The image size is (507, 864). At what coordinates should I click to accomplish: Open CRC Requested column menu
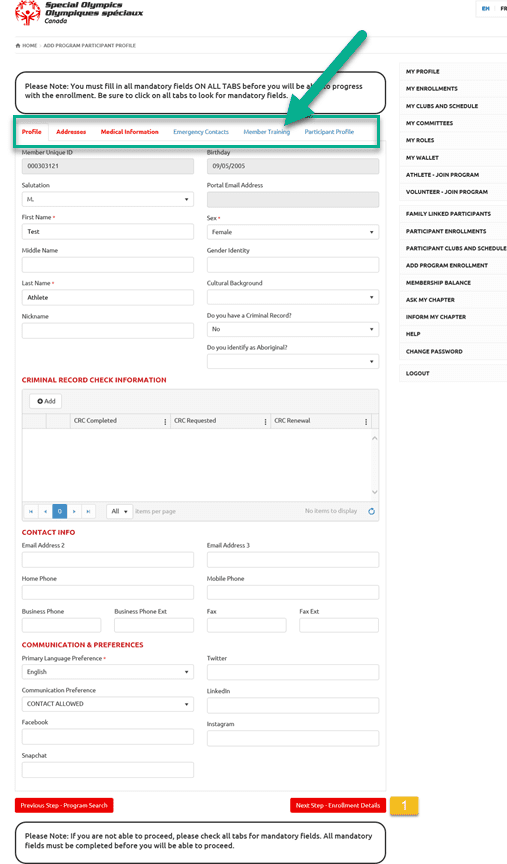tap(265, 421)
